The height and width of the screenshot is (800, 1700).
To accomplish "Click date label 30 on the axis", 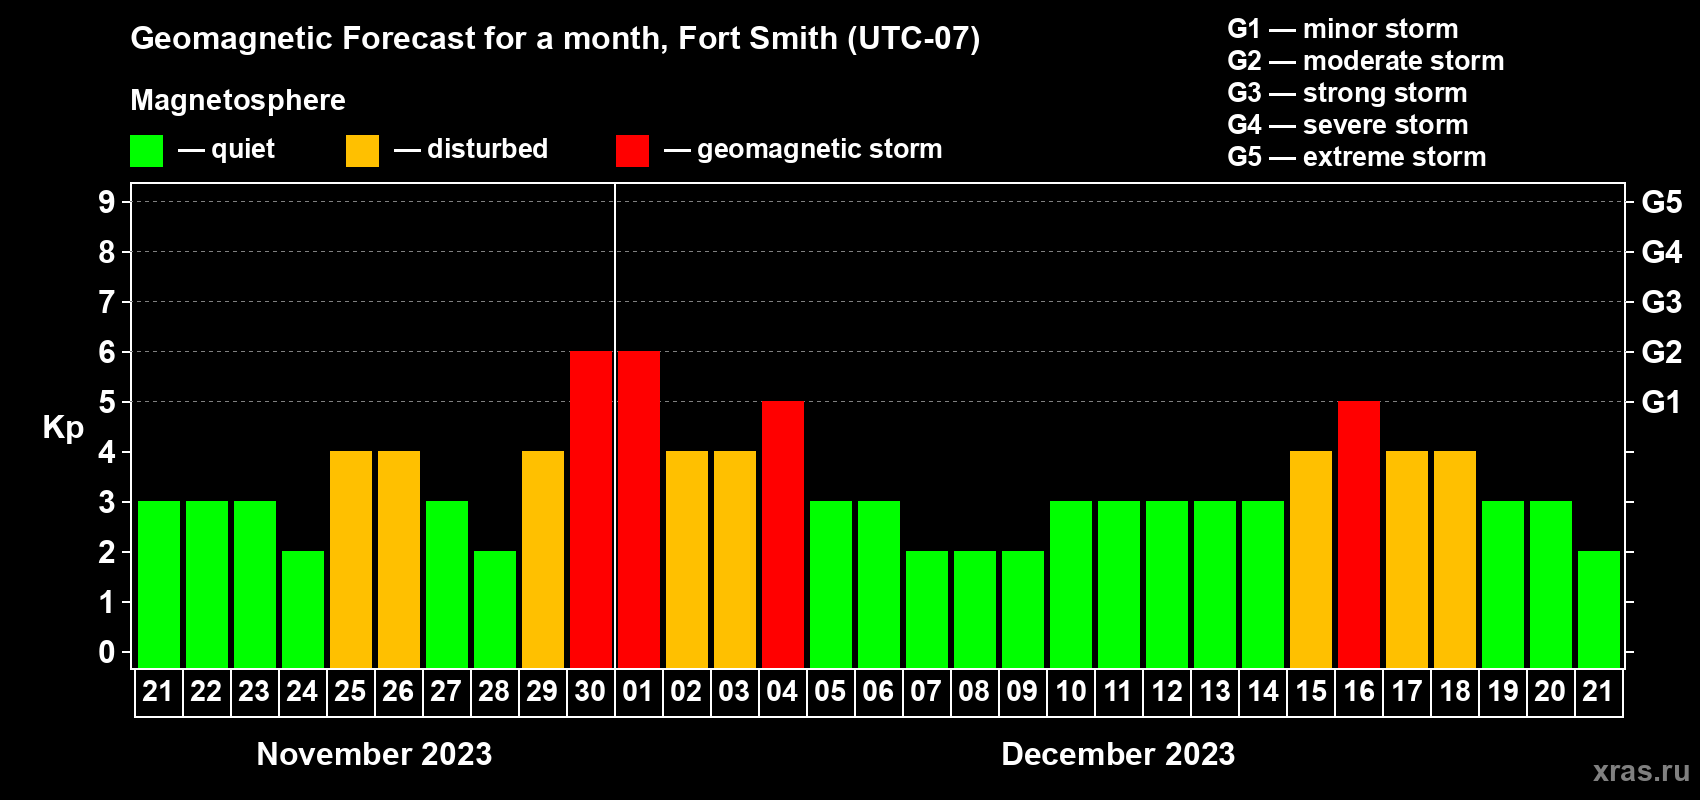I will click(590, 691).
